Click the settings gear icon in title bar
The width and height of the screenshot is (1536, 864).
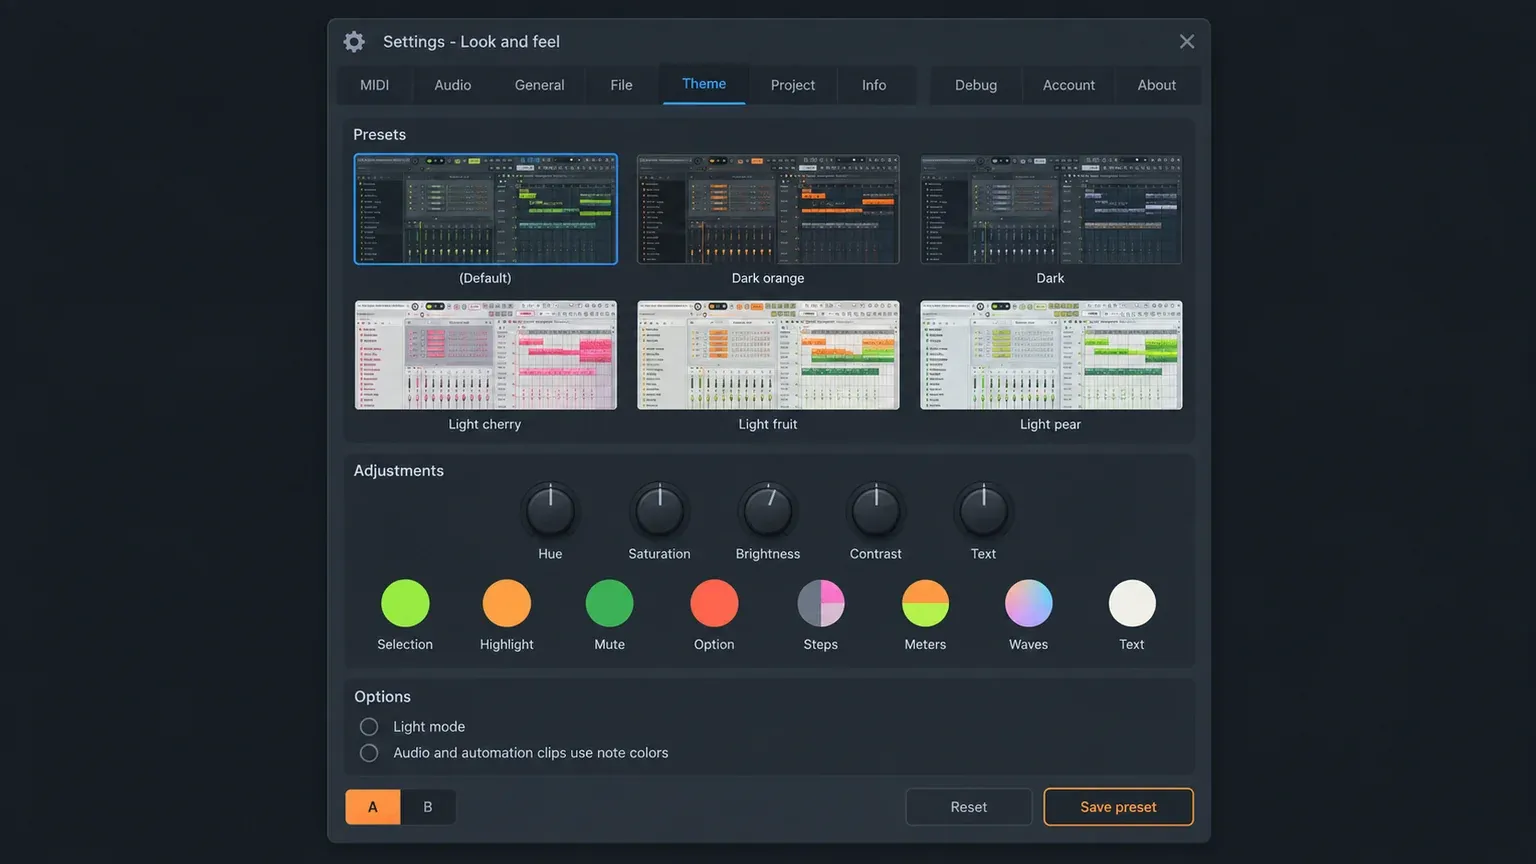coord(354,42)
